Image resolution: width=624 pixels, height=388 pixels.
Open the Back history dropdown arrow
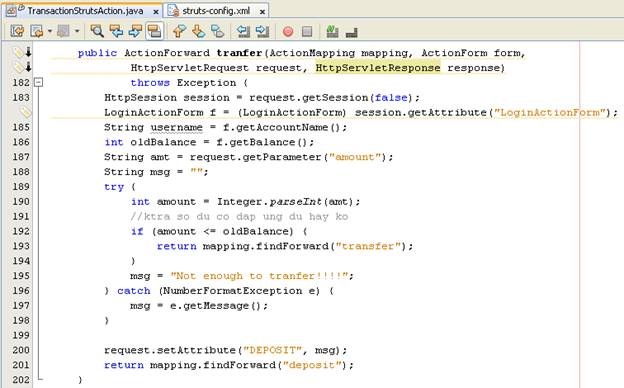point(50,31)
